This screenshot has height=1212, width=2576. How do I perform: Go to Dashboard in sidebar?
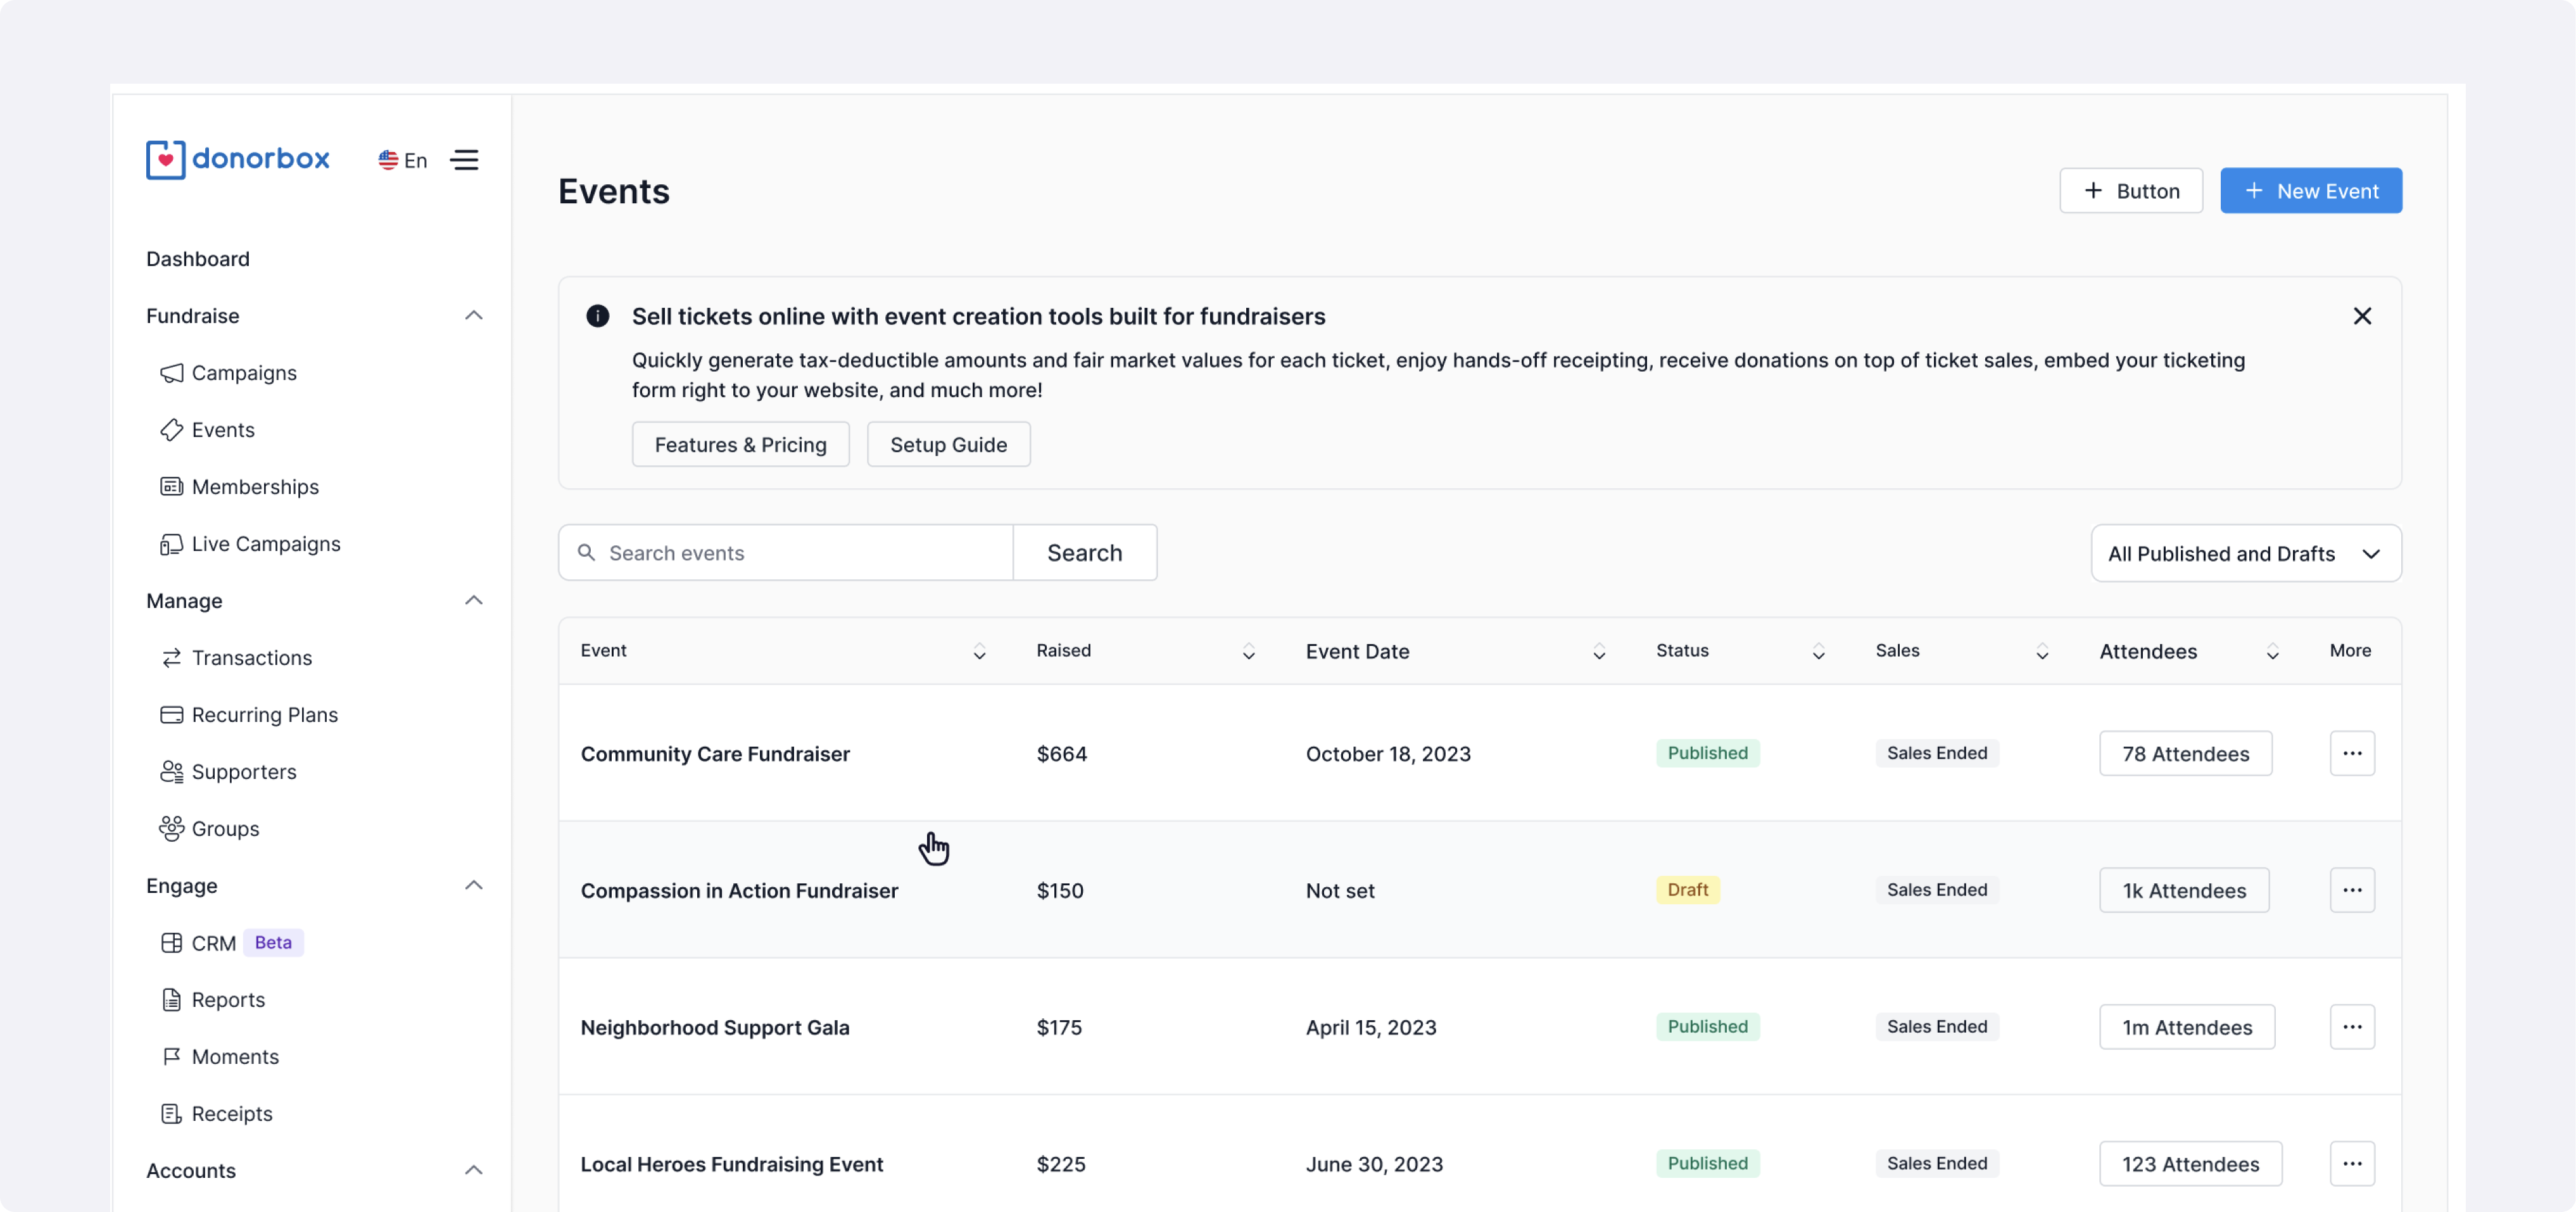pos(198,259)
